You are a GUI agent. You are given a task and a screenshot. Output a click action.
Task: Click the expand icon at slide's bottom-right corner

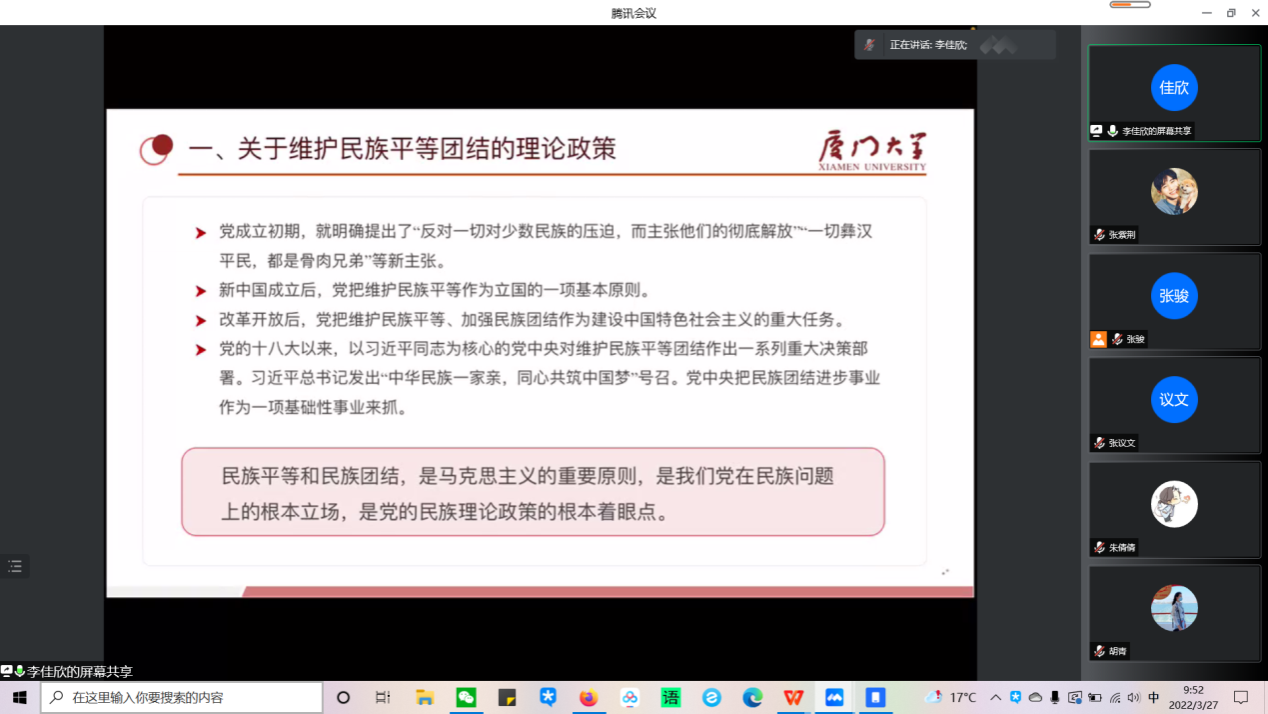[945, 572]
